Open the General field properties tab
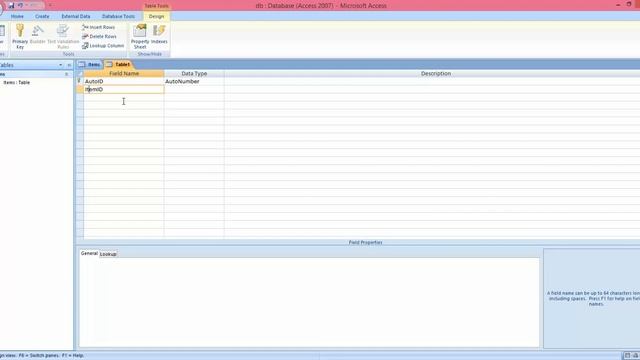The height and width of the screenshot is (360, 640). pyautogui.click(x=89, y=253)
